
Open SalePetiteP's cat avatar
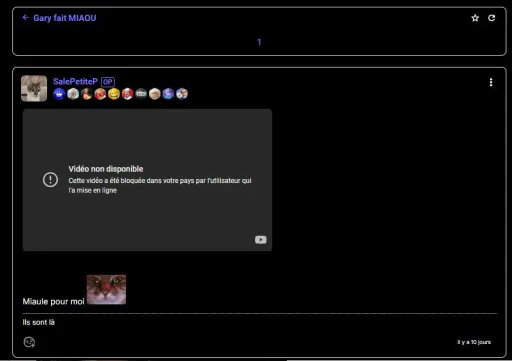click(x=34, y=88)
